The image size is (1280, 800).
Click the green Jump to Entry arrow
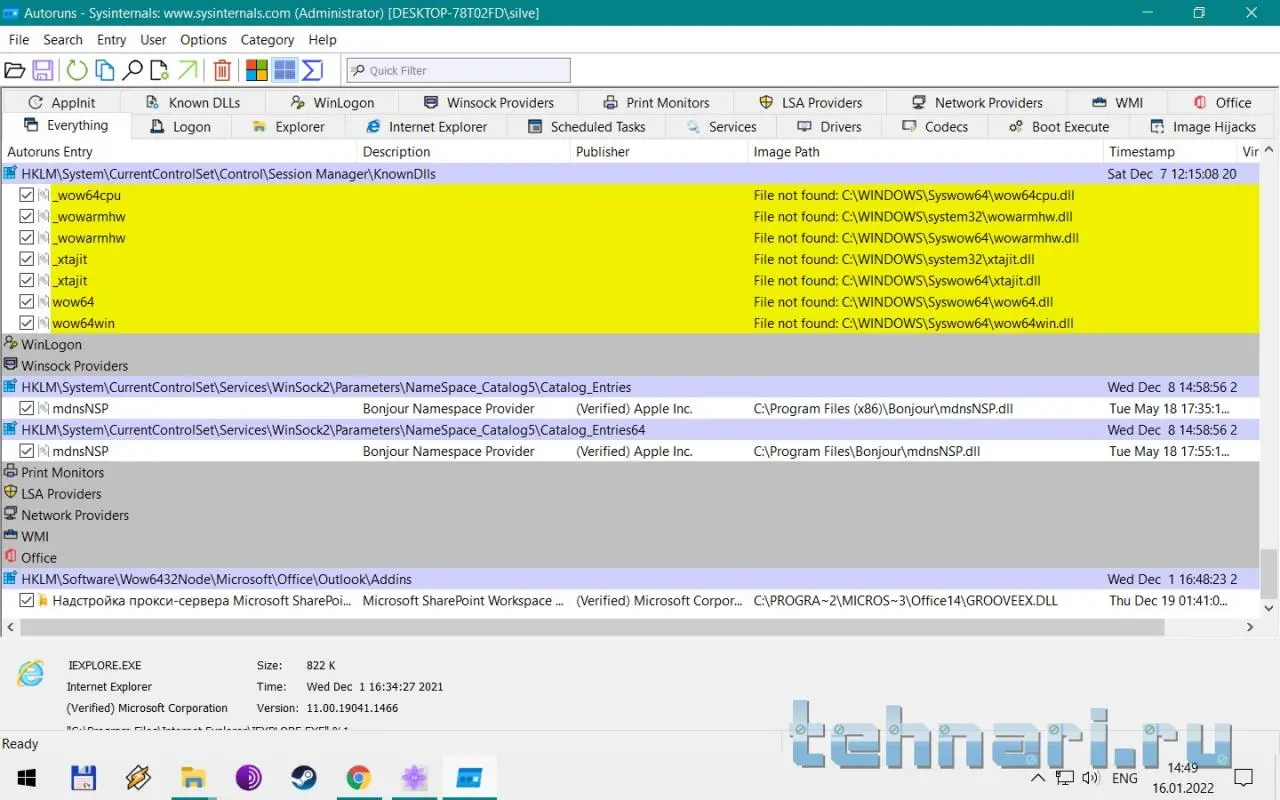187,70
